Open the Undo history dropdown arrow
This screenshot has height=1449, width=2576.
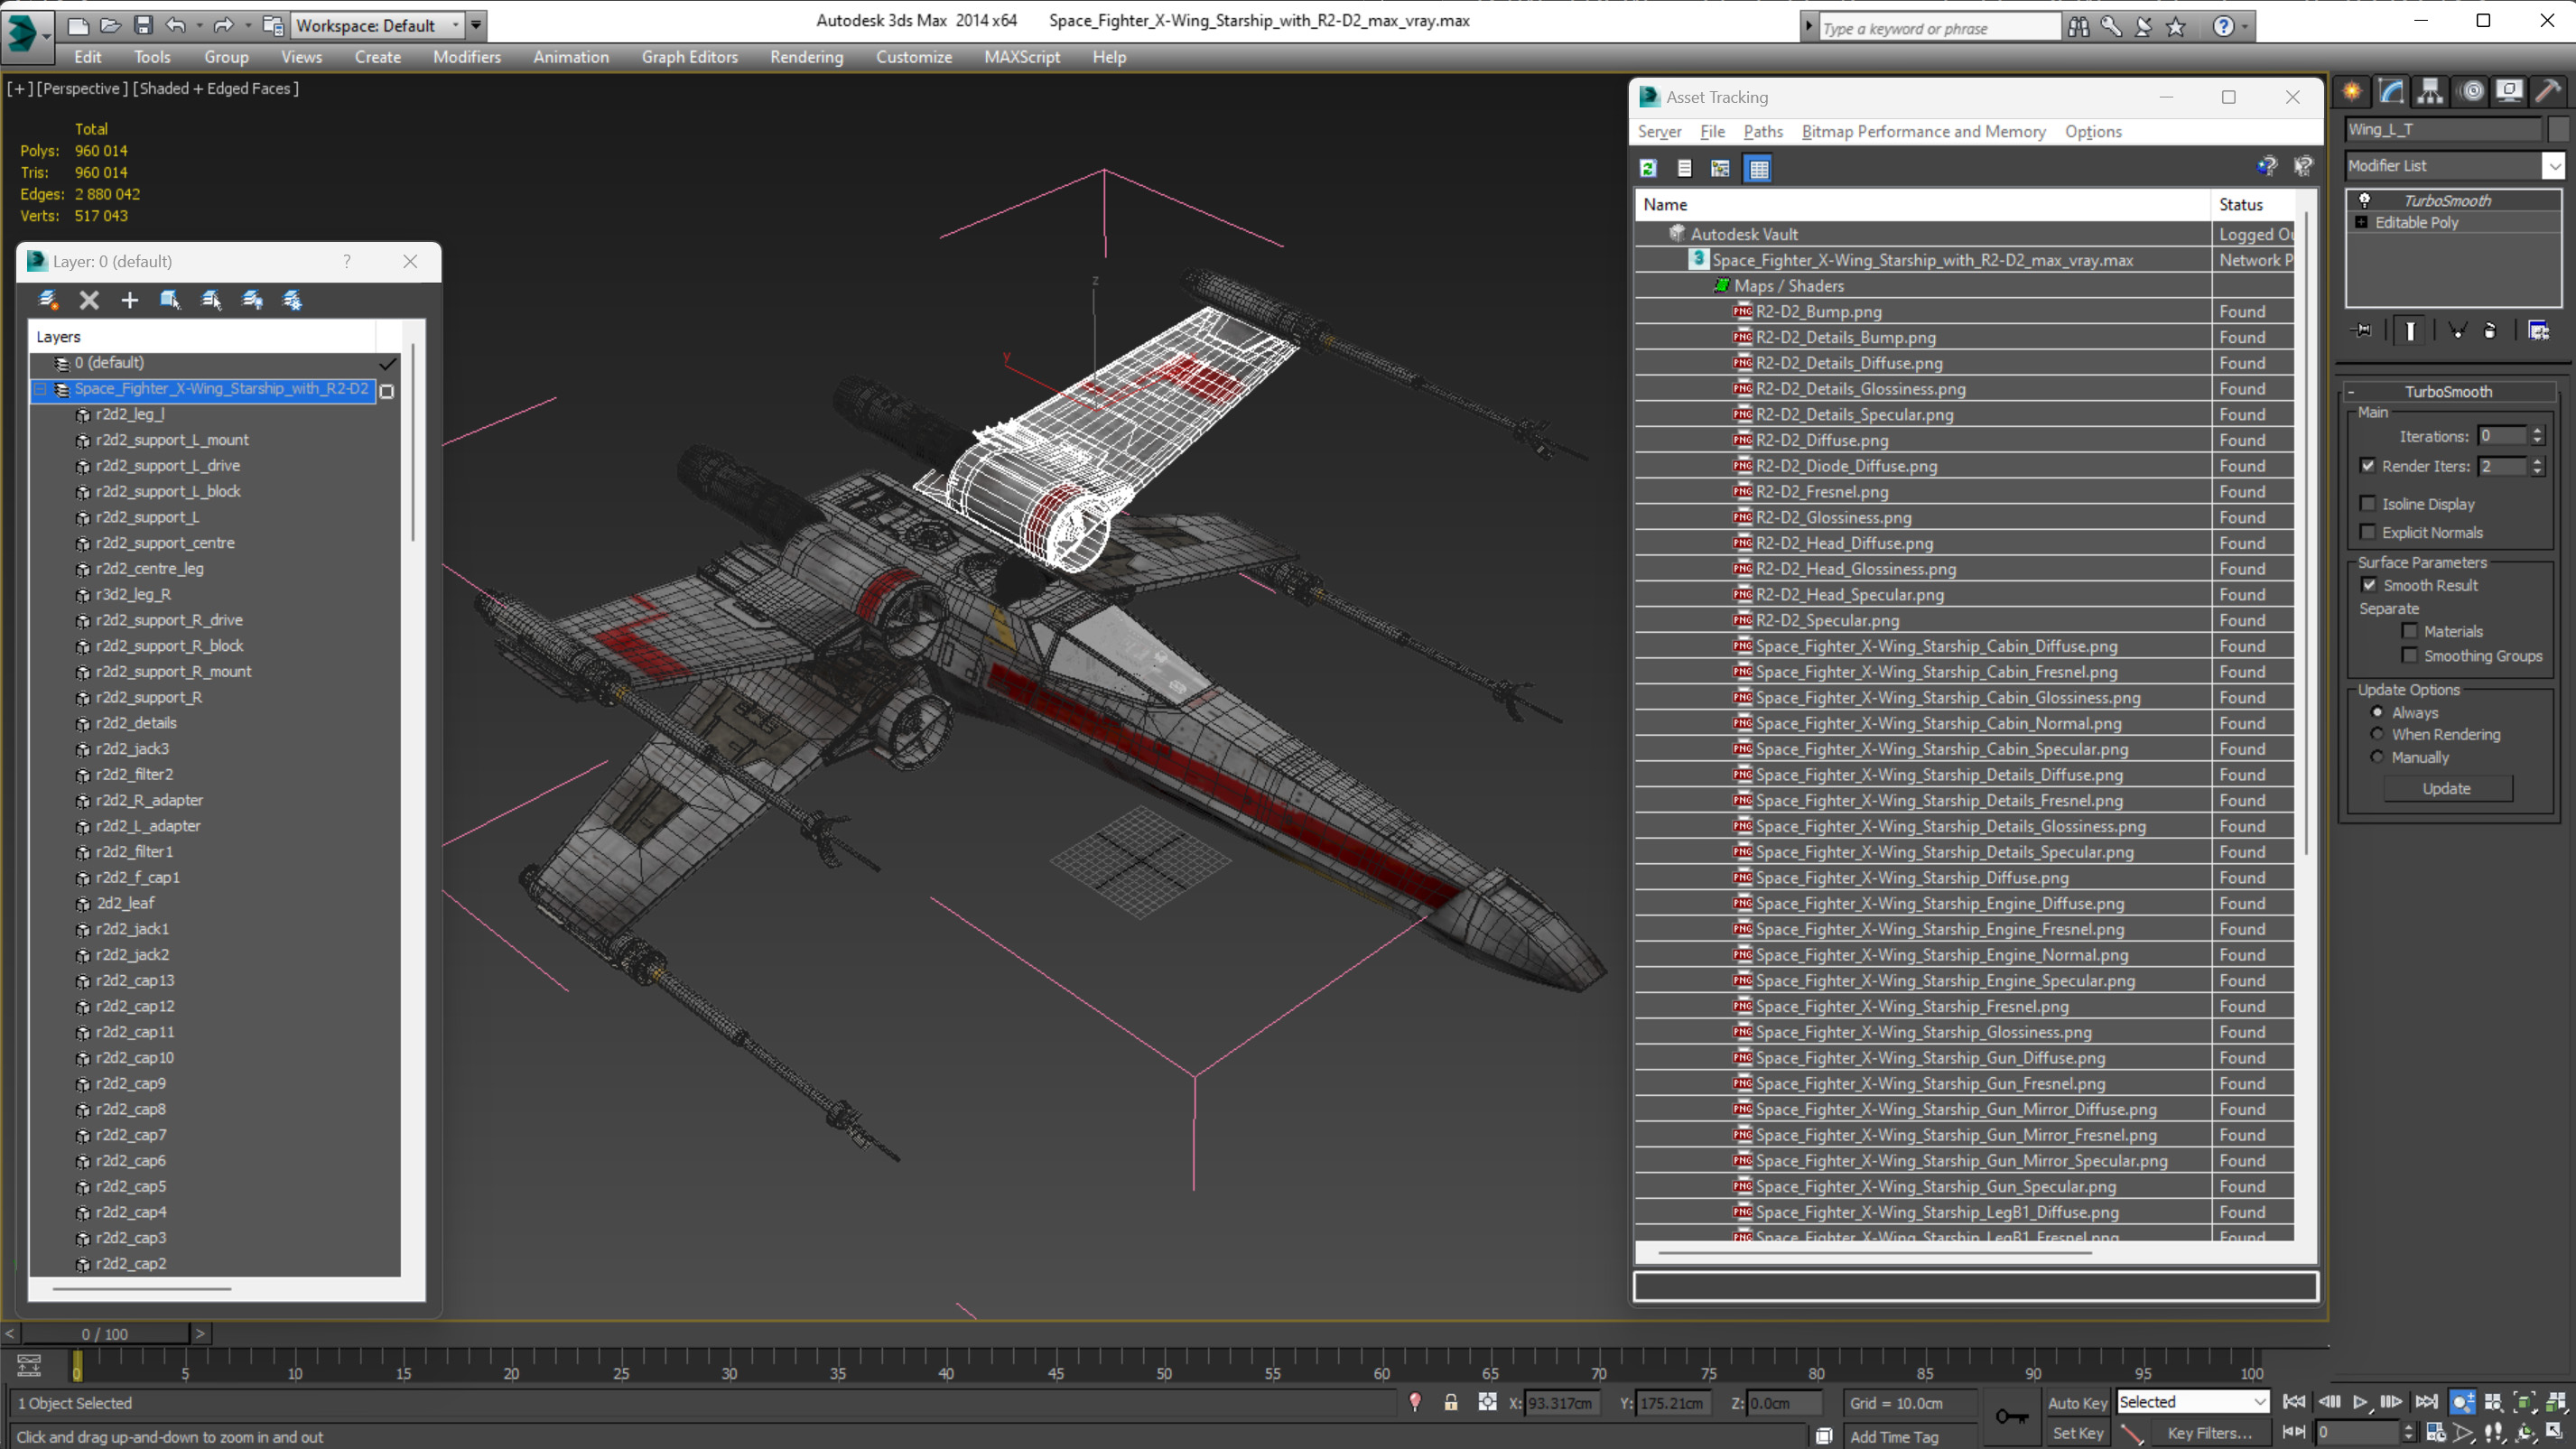tap(199, 25)
